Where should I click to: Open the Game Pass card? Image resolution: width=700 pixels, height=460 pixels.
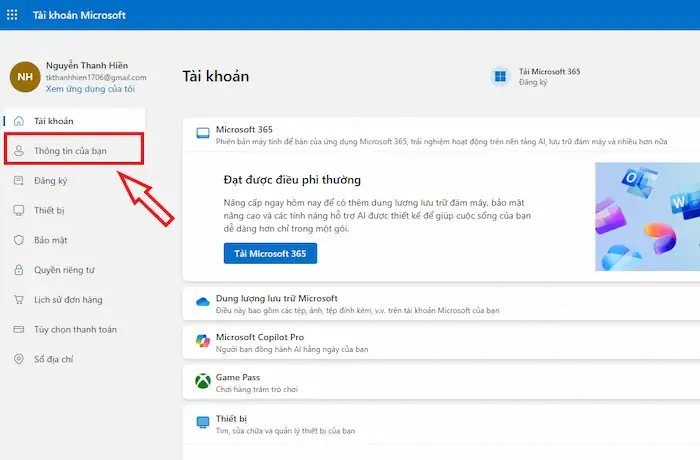pos(441,383)
